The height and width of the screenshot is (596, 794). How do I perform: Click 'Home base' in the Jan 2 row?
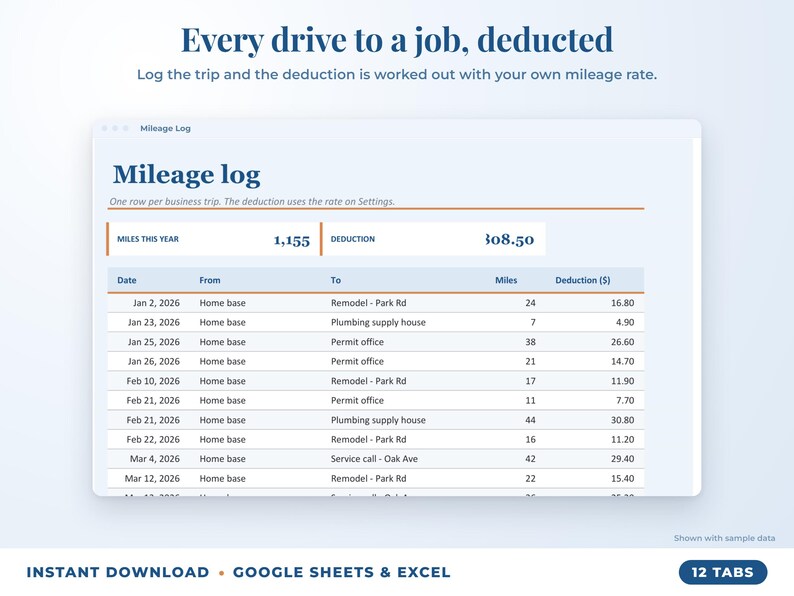tap(222, 303)
